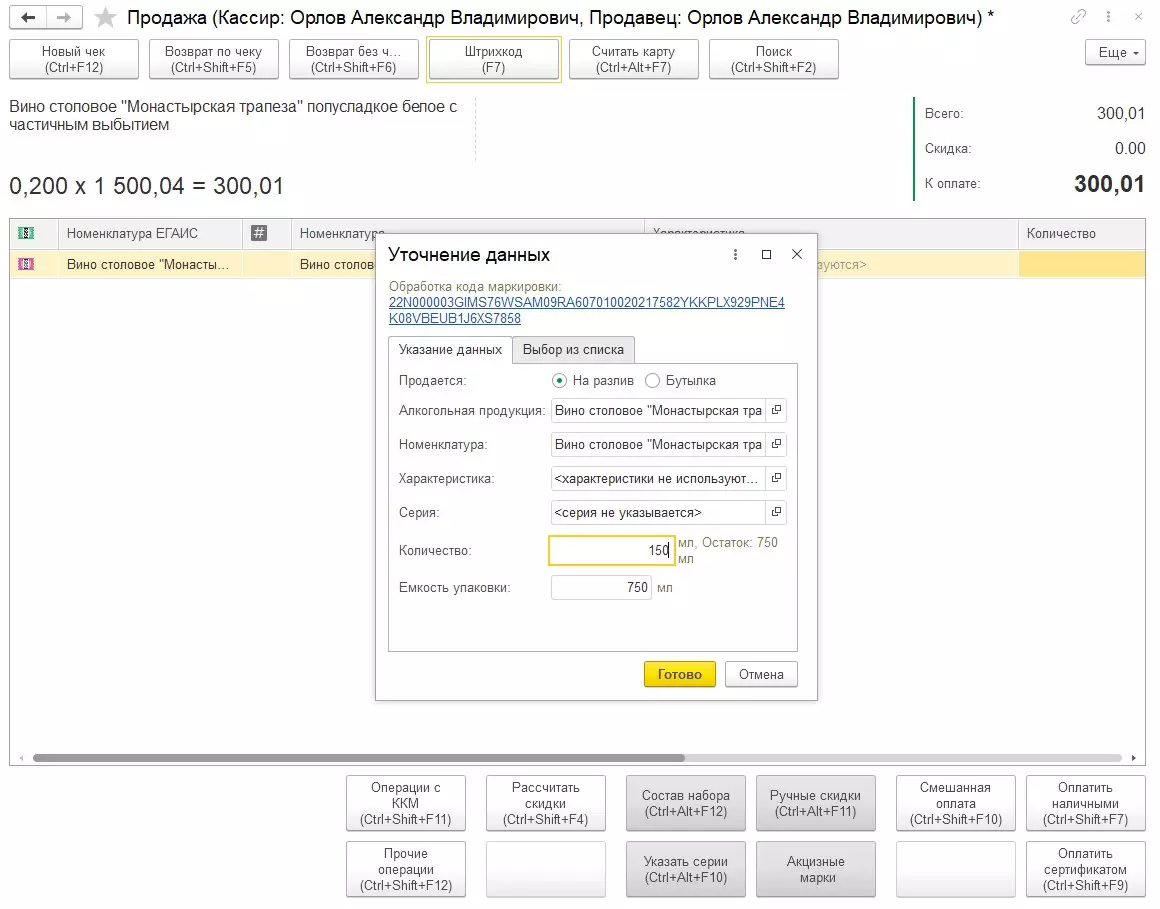This screenshot has width=1160, height=909.
Task: Click Поиск button
Action: pos(773,59)
